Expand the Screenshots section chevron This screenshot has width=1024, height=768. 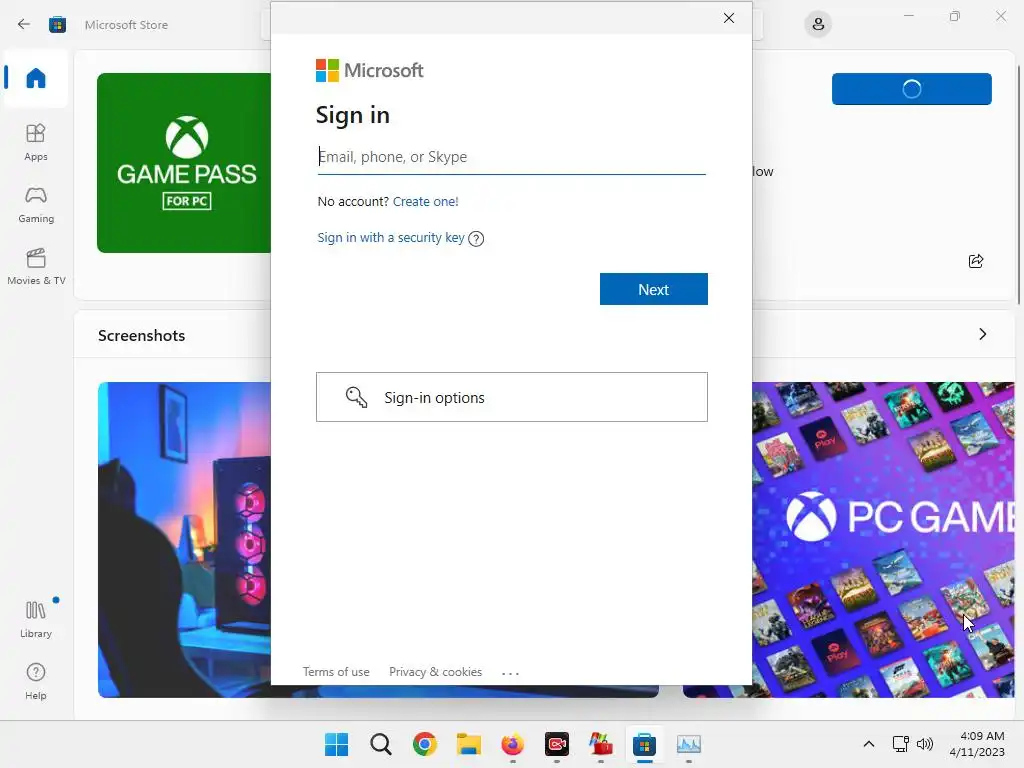[983, 334]
